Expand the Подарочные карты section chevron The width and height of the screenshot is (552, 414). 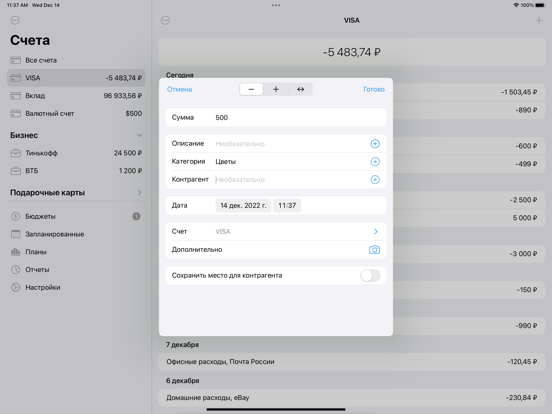pyautogui.click(x=139, y=193)
